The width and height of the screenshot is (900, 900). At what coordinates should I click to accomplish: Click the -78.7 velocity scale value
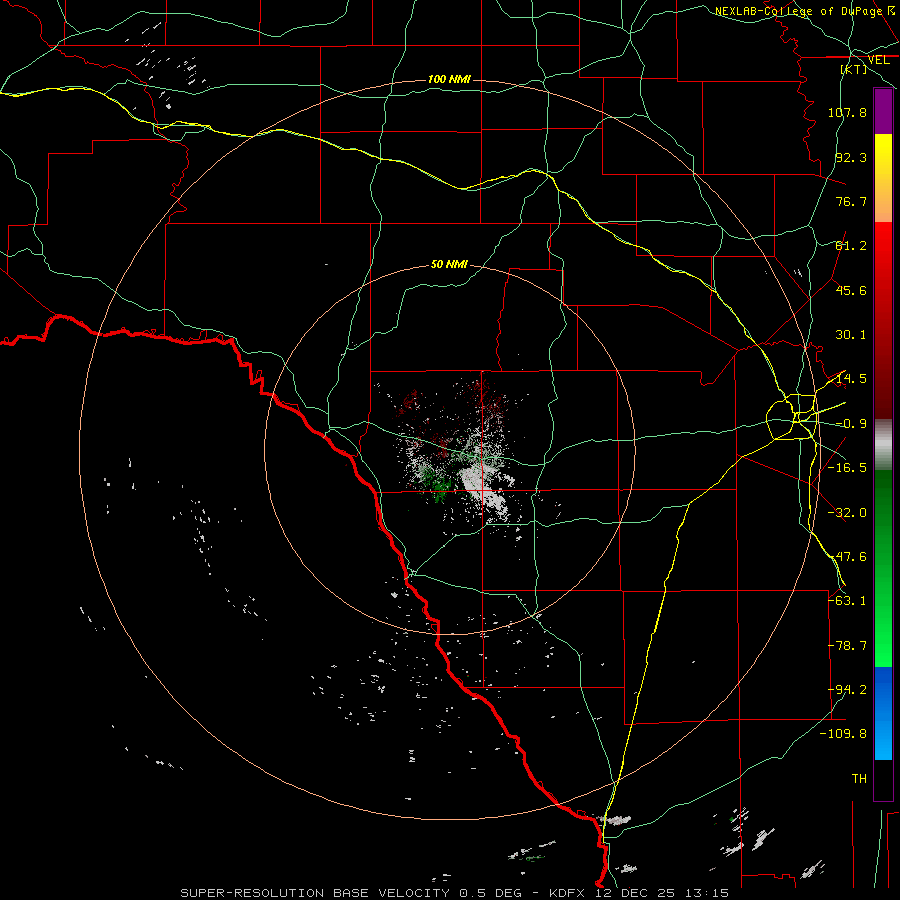click(847, 646)
